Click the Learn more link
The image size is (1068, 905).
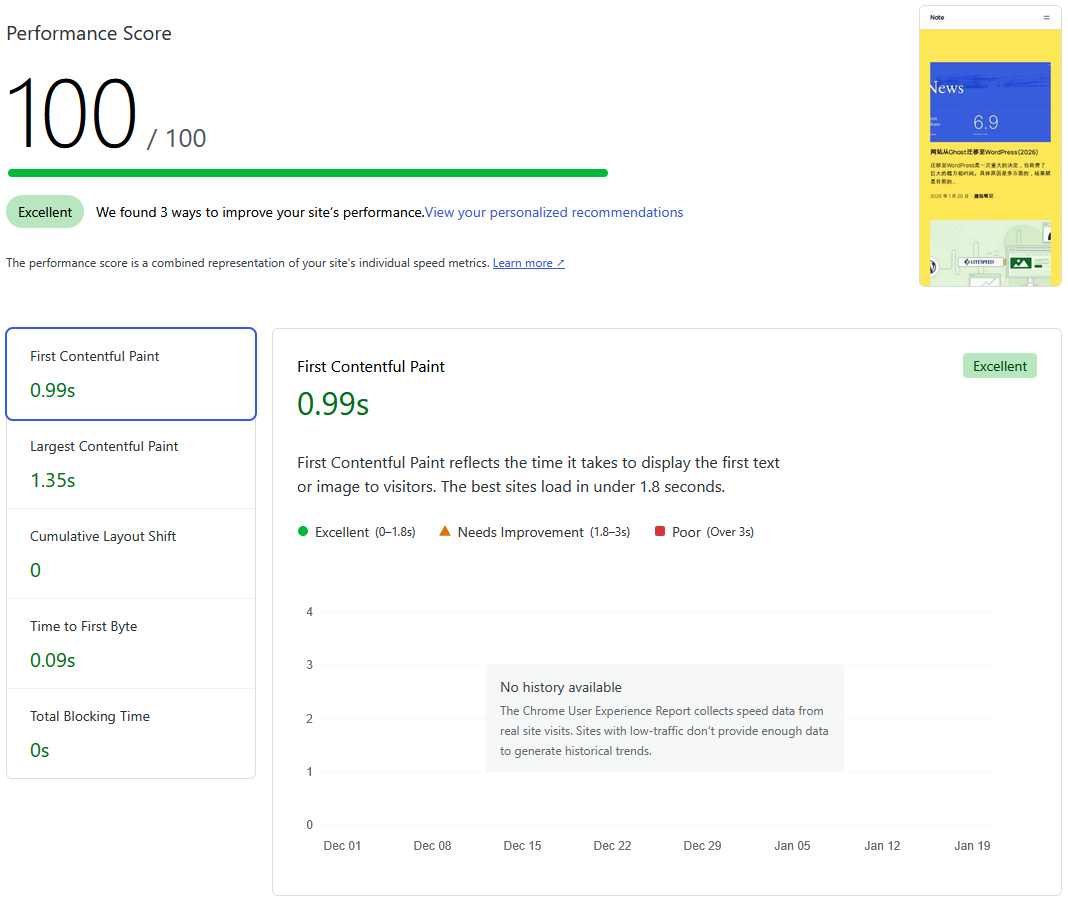click(x=528, y=263)
